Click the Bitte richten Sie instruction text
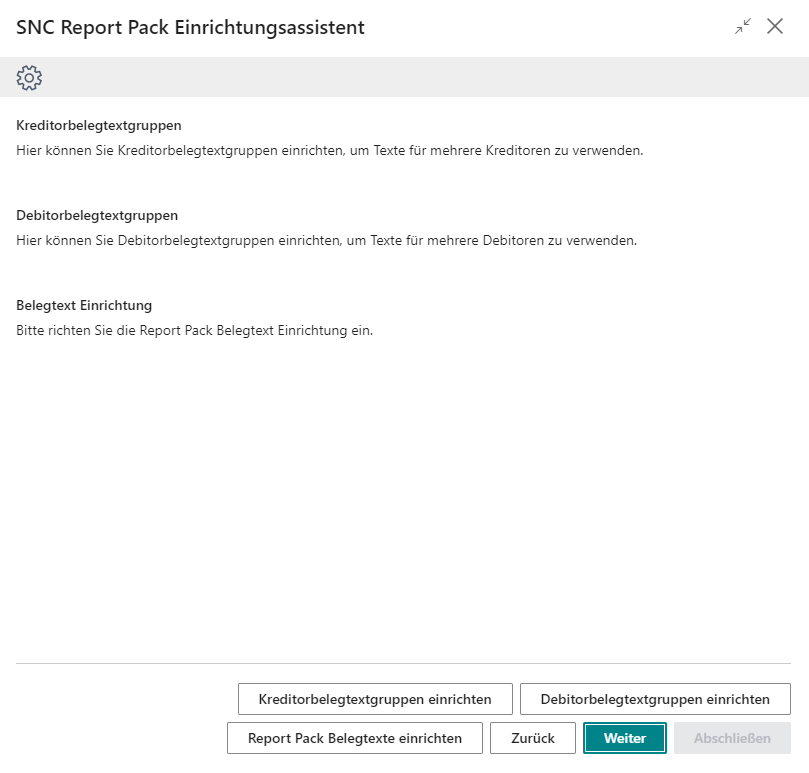This screenshot has width=809, height=773. click(x=194, y=331)
